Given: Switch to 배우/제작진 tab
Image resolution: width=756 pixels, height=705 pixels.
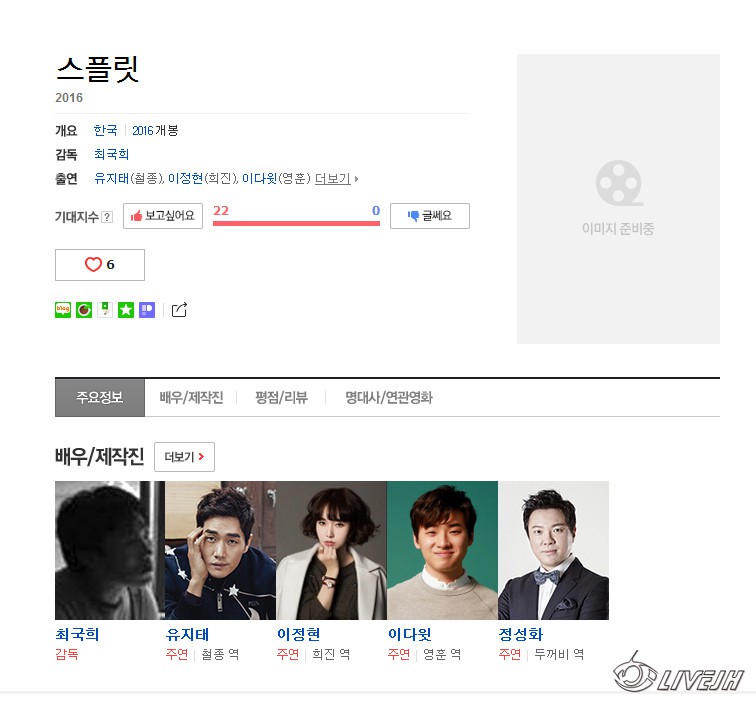Looking at the screenshot, I should click(x=191, y=397).
